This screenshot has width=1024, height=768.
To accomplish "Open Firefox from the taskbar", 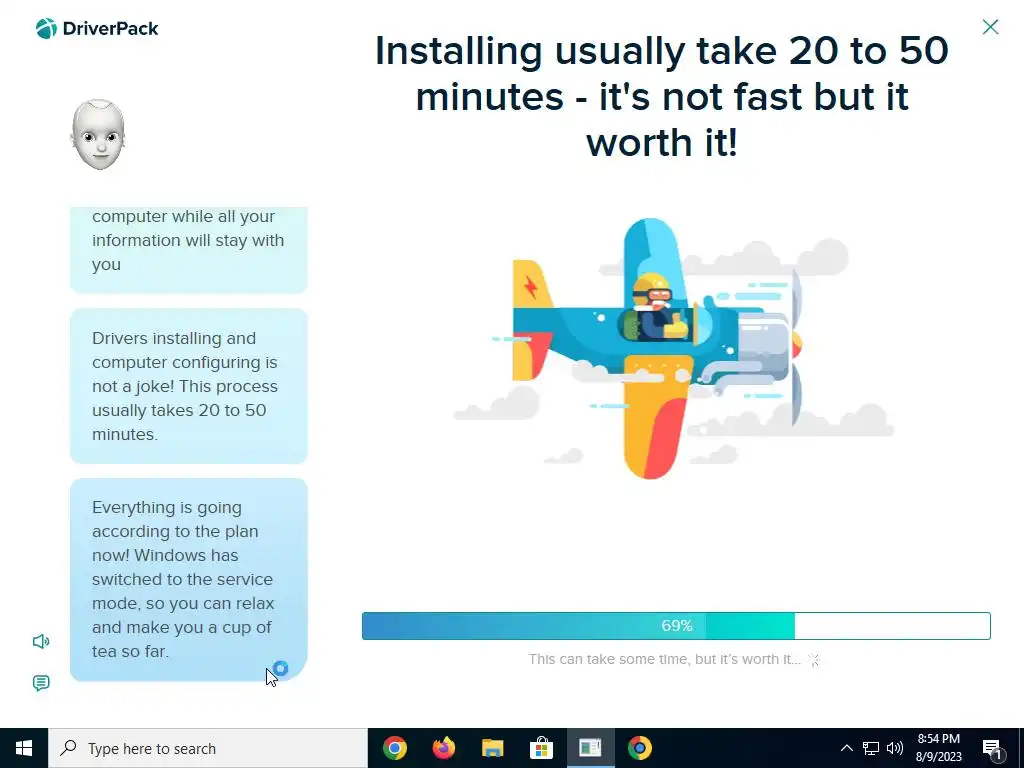I will coord(444,748).
